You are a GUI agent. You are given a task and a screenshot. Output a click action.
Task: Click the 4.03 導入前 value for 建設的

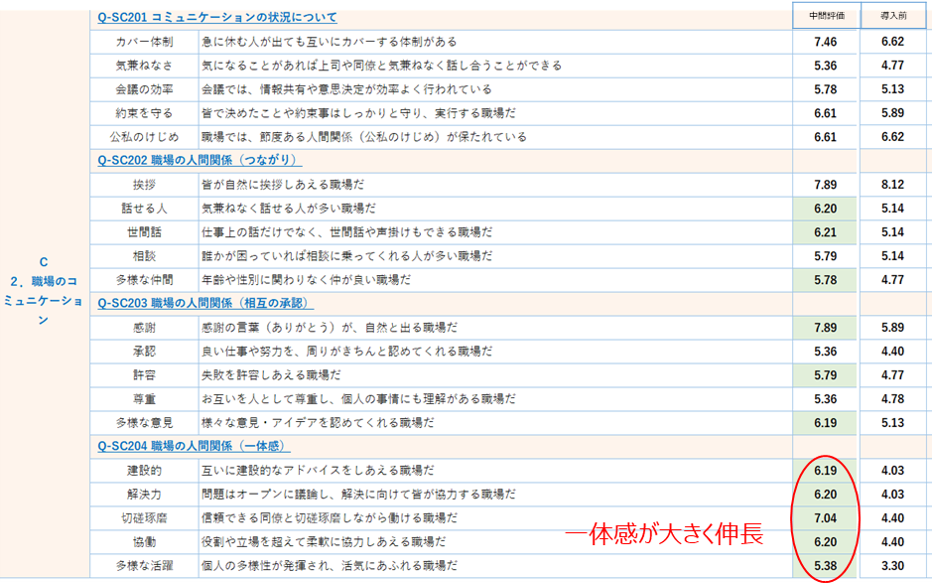(893, 471)
